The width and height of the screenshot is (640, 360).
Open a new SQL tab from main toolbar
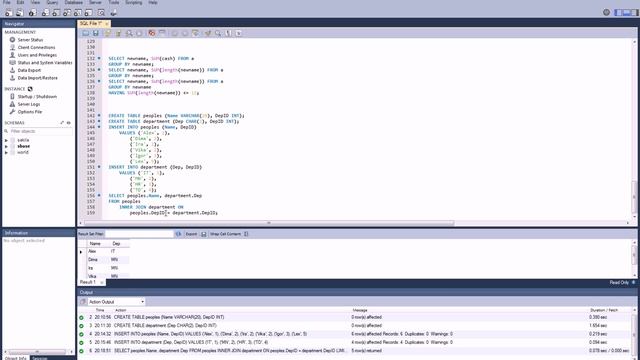(x=9, y=13)
